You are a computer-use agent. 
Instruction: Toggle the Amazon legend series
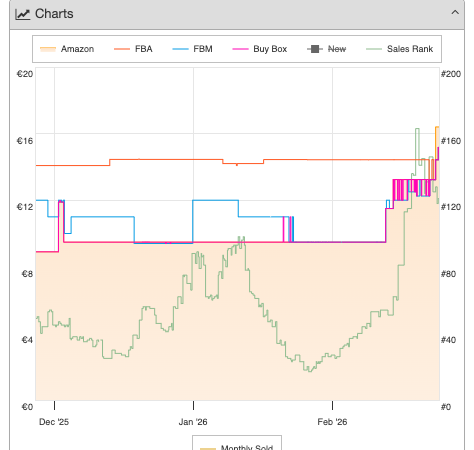67,49
